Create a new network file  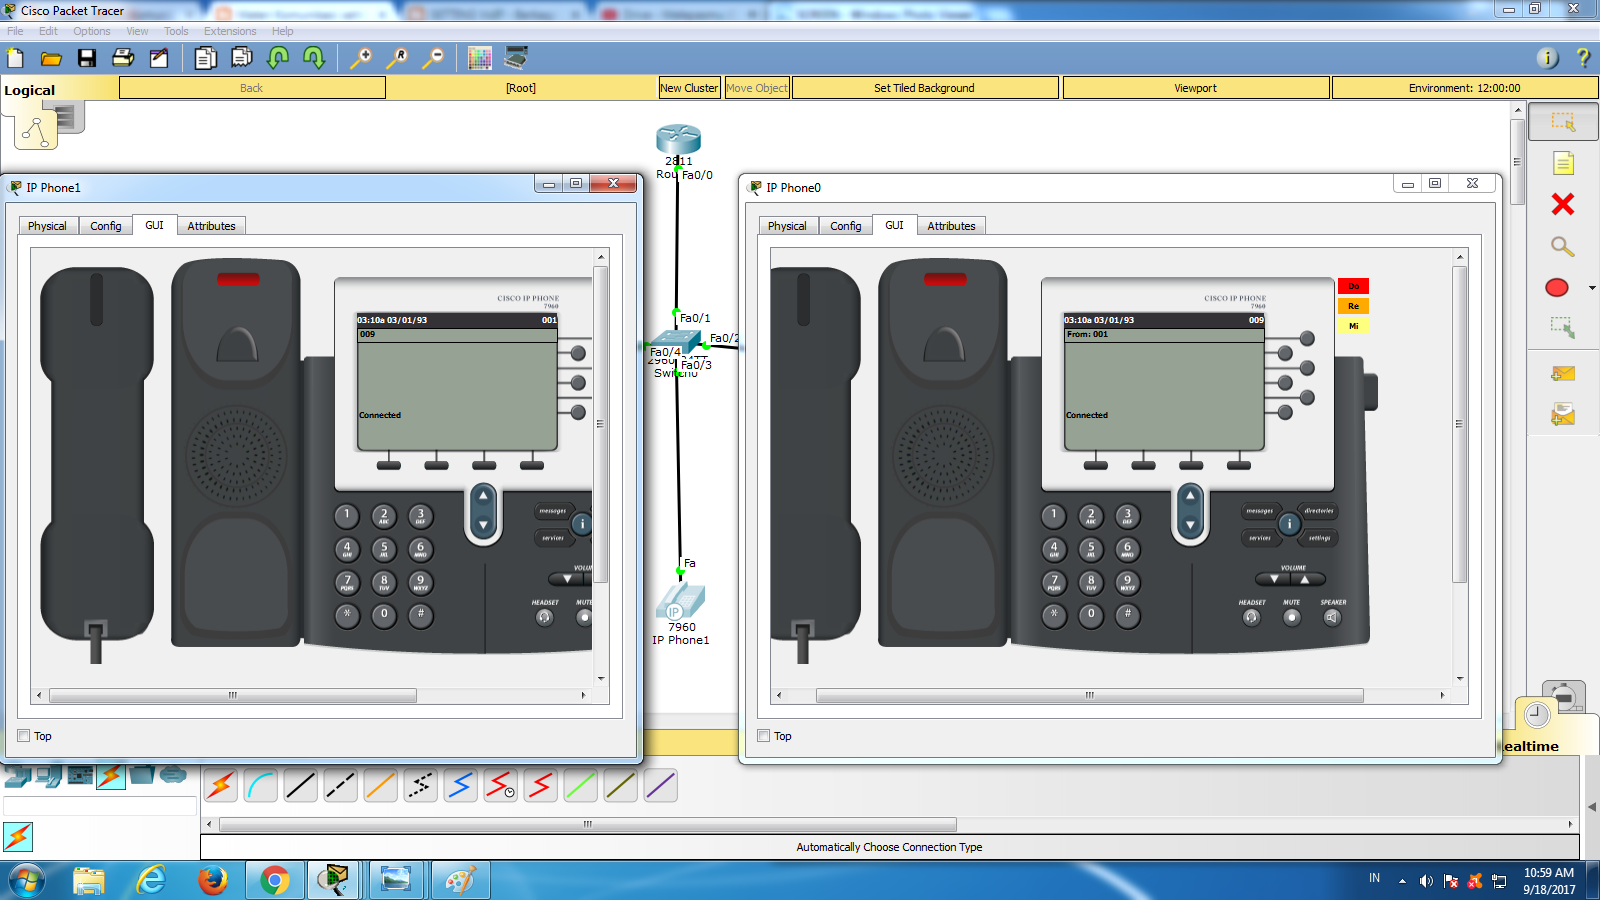pos(15,58)
